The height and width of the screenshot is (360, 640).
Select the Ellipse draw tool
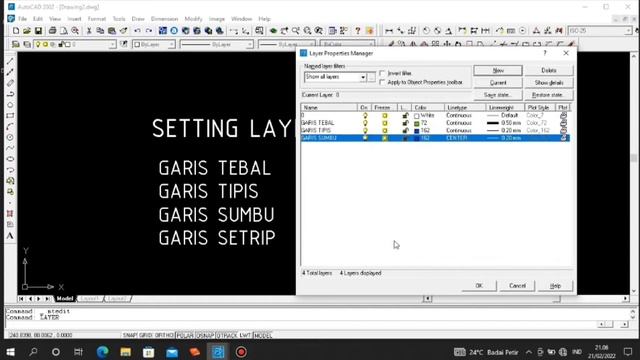[10, 159]
